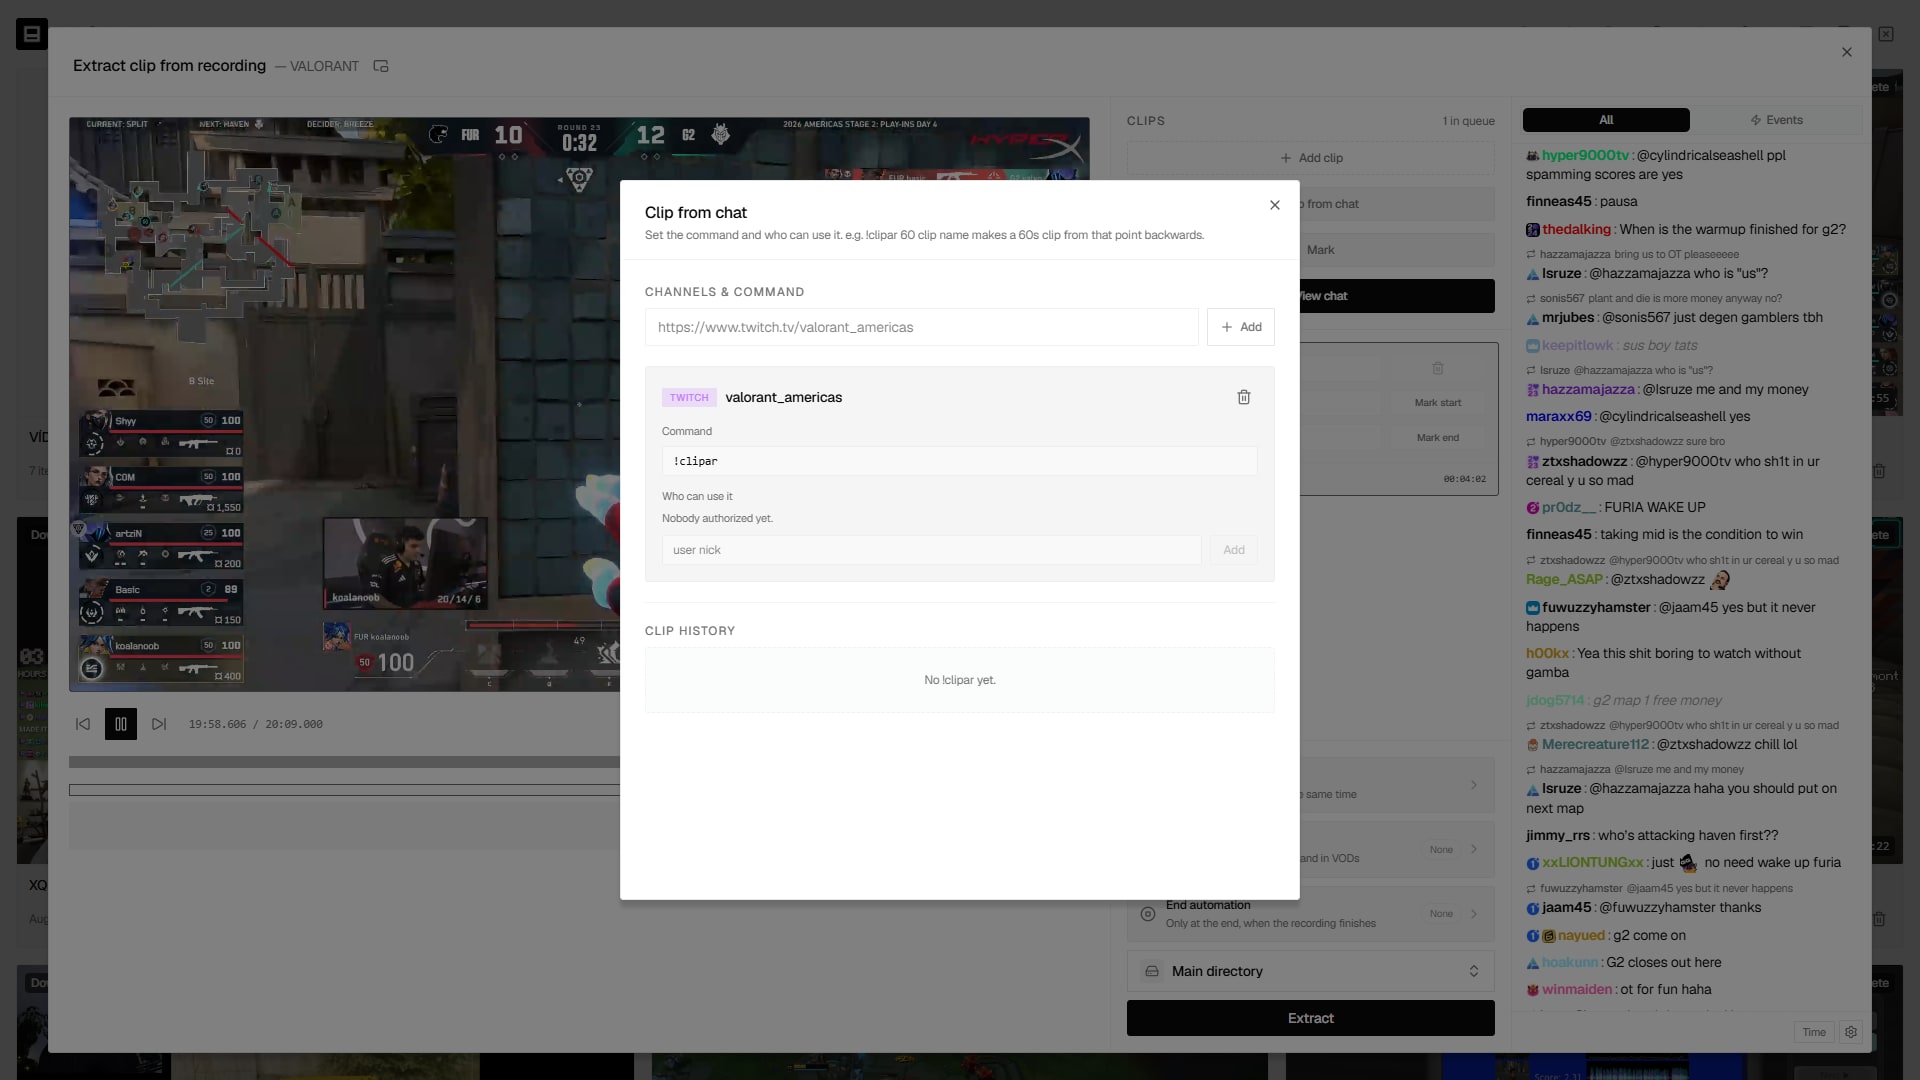Screen dimensions: 1920x1080
Task: Click winmaiden username in chat
Action: coord(1577,989)
